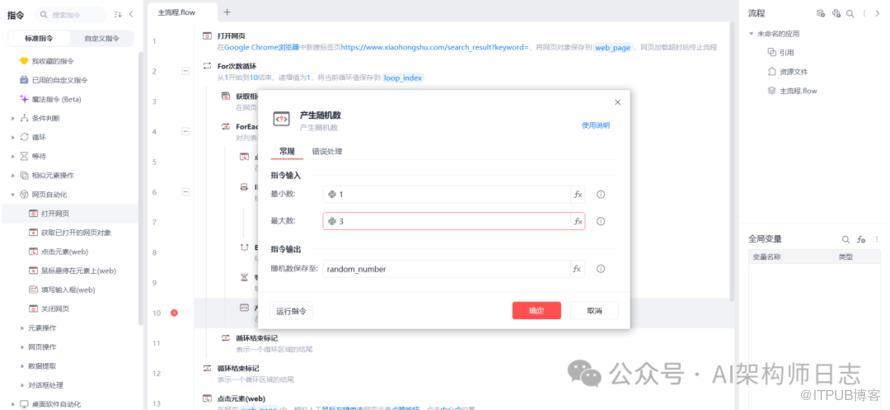This screenshot has height=410, width=890.
Task: Click the web_page variable tag in line 1
Action: pyautogui.click(x=613, y=48)
